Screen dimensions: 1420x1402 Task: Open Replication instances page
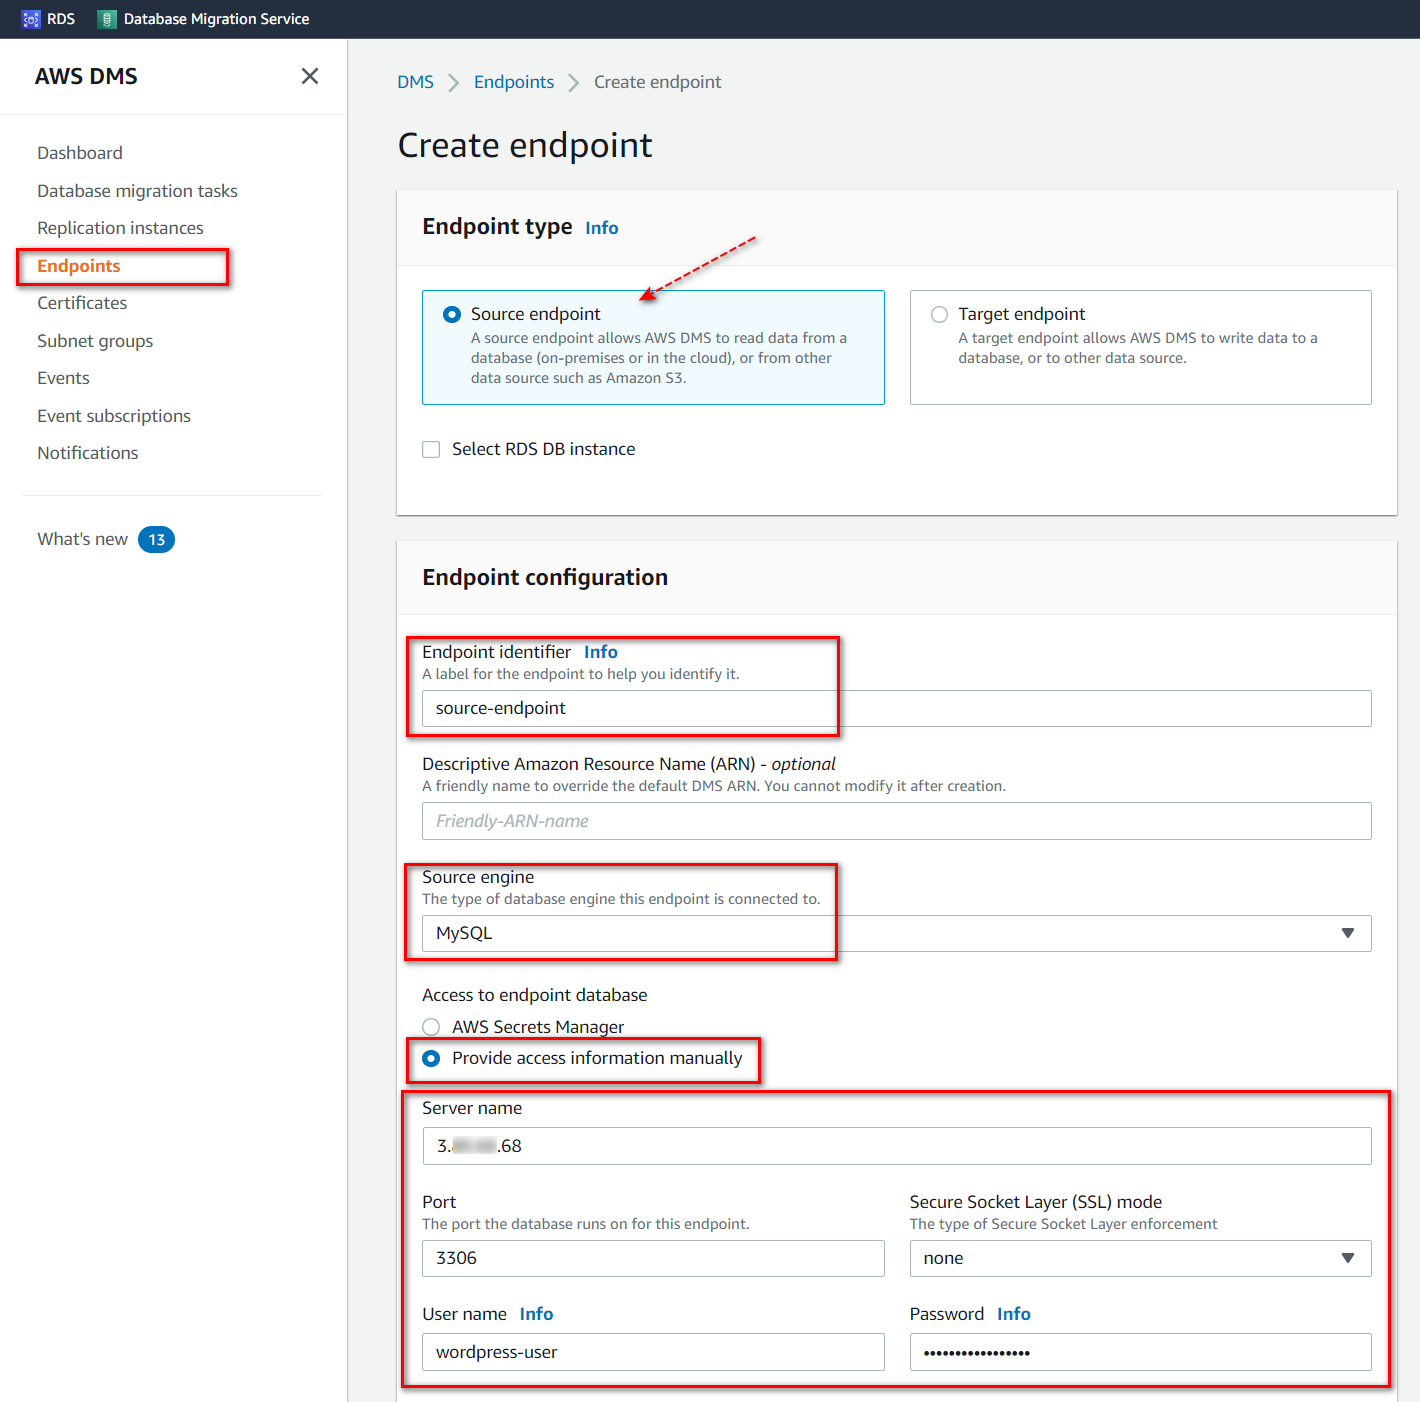pos(120,228)
